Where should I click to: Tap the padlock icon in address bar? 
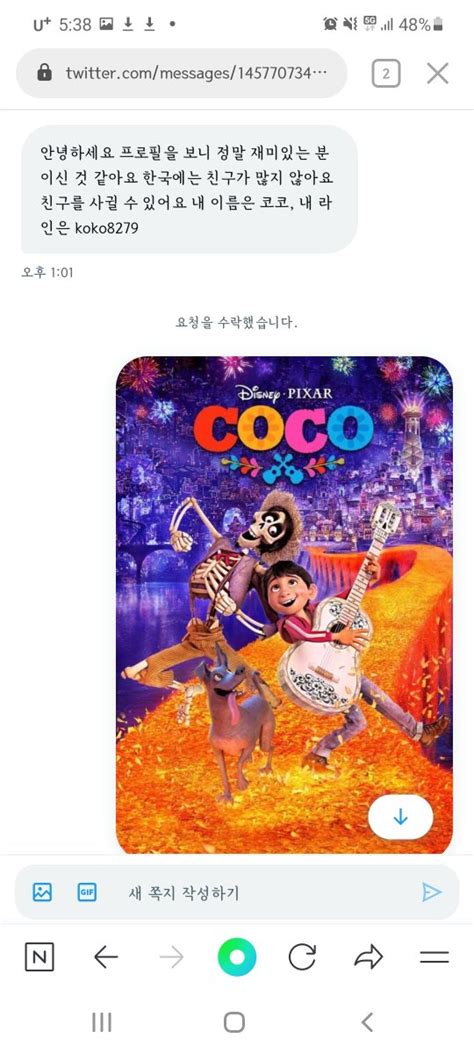[x=45, y=73]
